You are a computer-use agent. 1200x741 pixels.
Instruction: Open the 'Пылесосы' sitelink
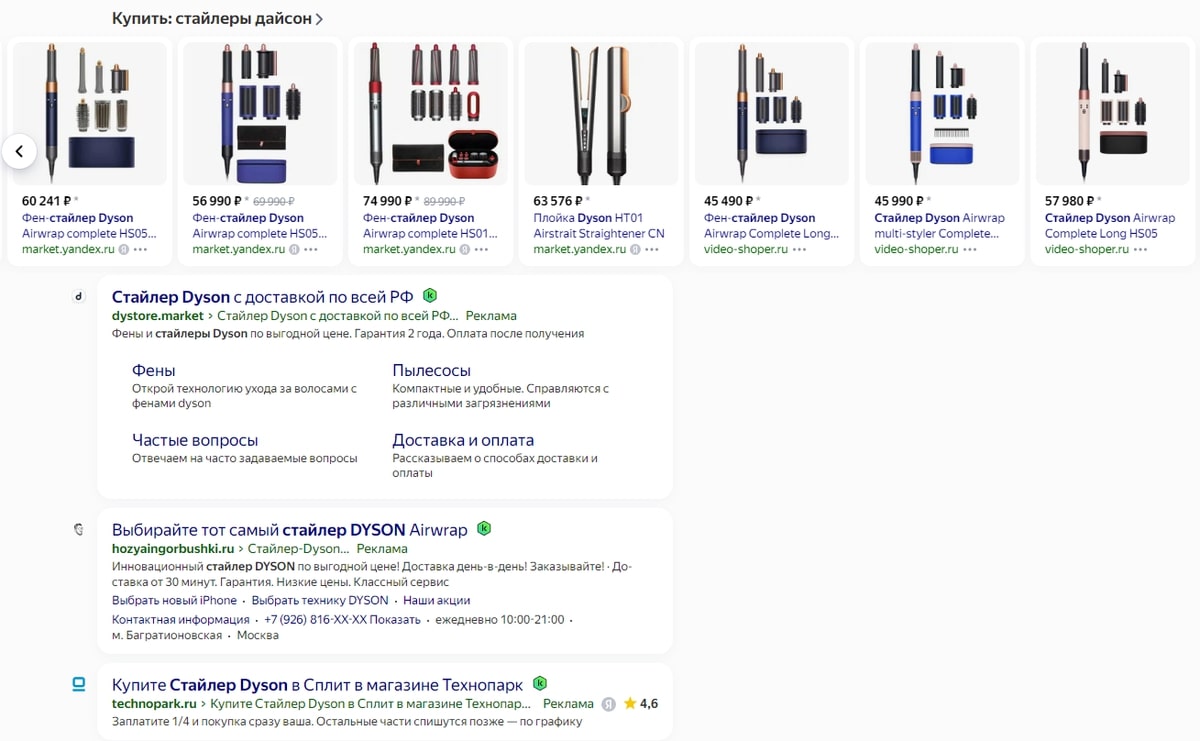click(431, 371)
